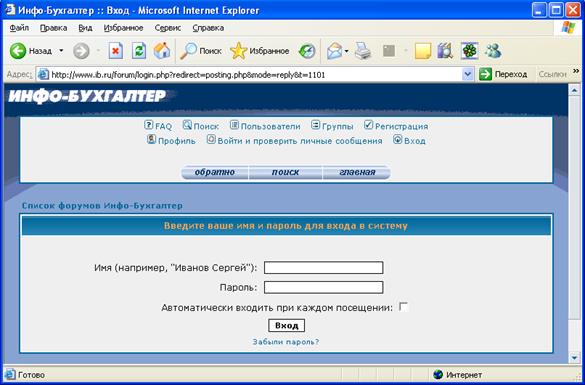Open the Пользователи link

click(x=270, y=126)
